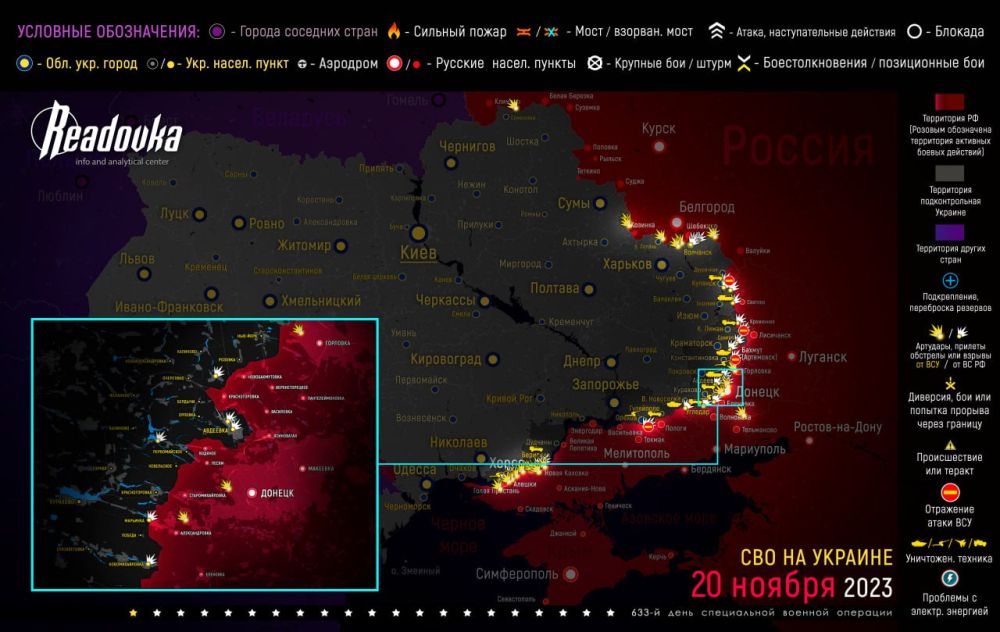Click the Николаев city label
Screen dimensions: 1000x632
pyautogui.click(x=459, y=442)
